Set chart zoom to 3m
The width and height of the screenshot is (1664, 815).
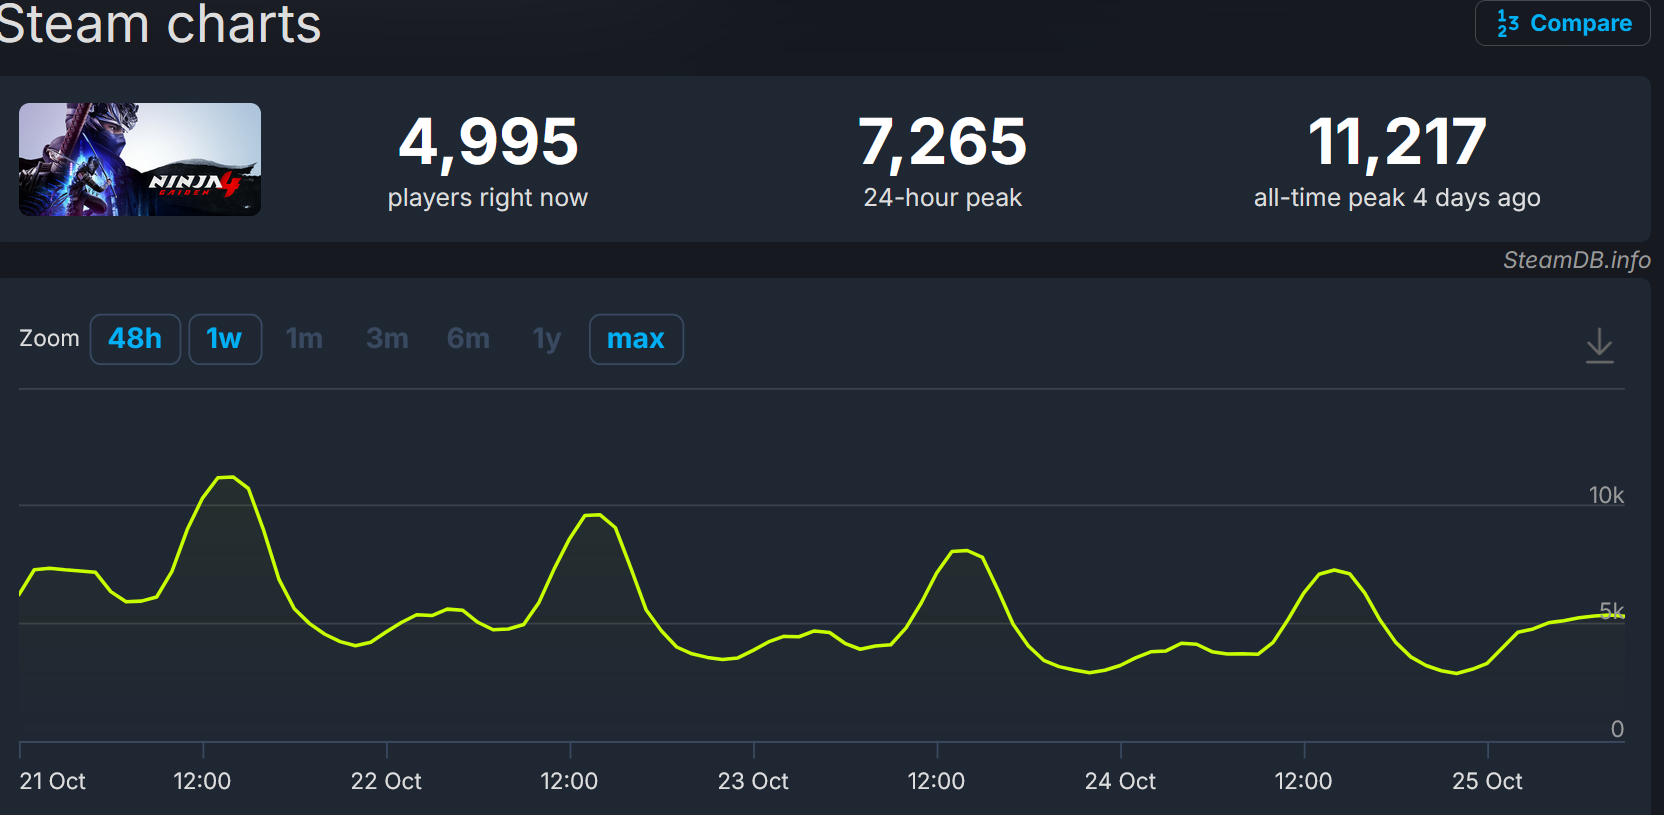pyautogui.click(x=387, y=339)
